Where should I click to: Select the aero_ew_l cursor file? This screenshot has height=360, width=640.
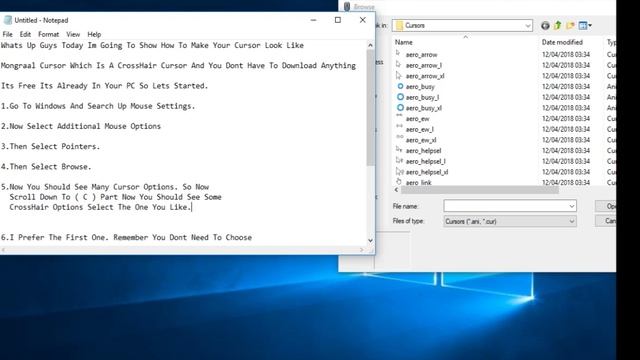[x=419, y=129]
